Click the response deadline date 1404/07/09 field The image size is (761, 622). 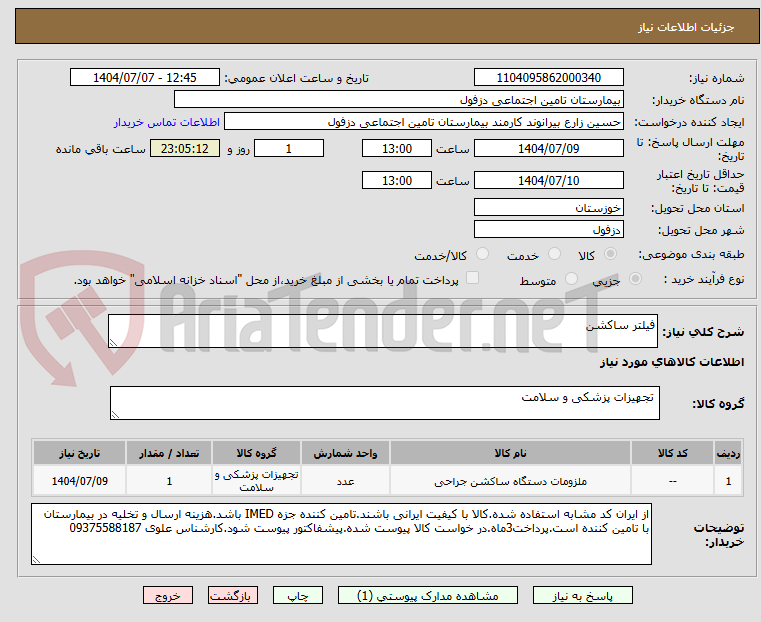548,148
